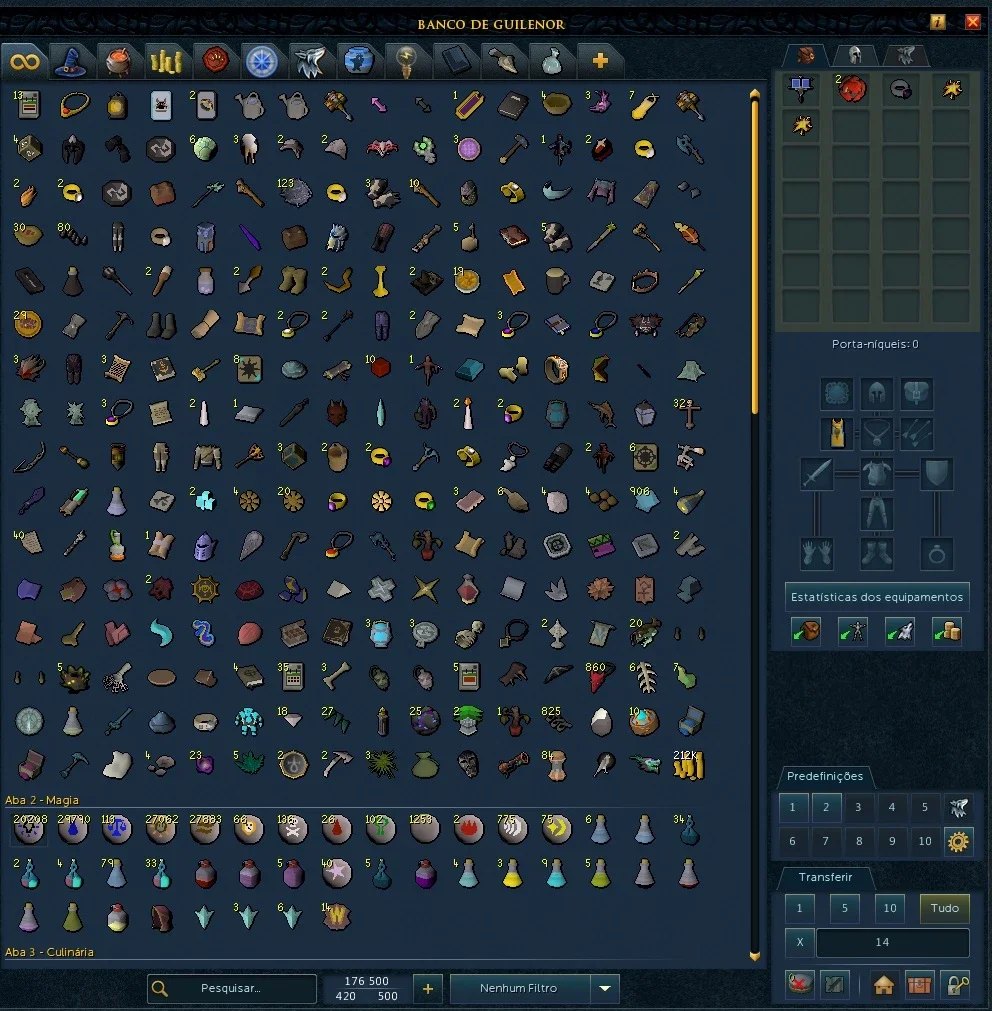Screen dimensions: 992x1011
Task: Load preset number 5
Action: [x=925, y=807]
